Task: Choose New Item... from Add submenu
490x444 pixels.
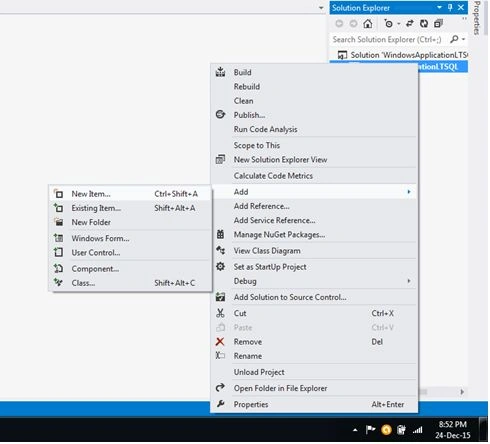Action: [130, 194]
